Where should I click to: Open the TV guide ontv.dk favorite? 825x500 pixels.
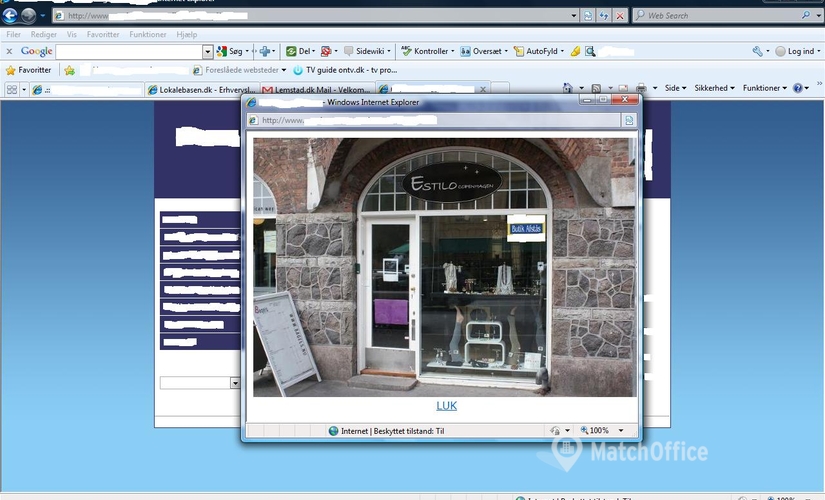click(345, 70)
